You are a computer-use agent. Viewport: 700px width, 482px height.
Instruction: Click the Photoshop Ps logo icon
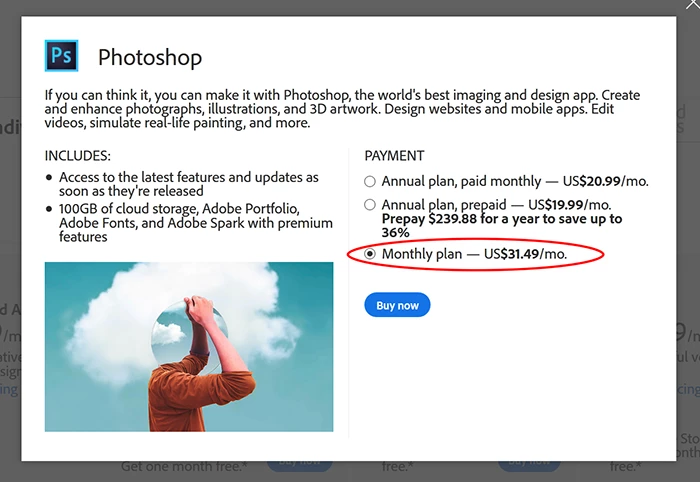coord(62,56)
